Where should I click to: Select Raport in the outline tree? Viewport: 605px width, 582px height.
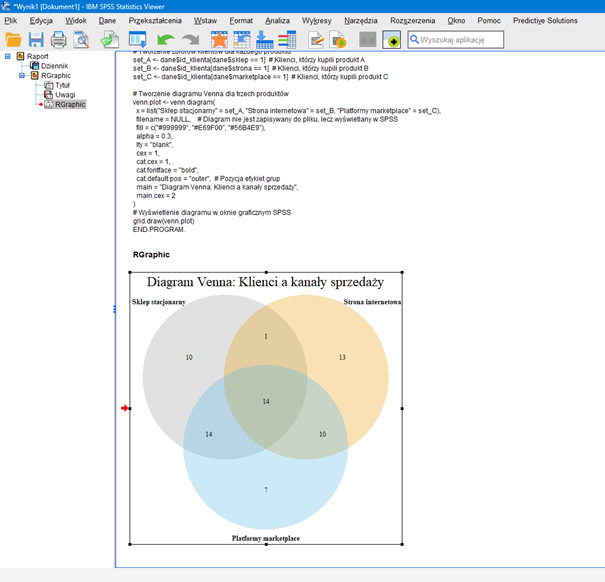coord(37,56)
